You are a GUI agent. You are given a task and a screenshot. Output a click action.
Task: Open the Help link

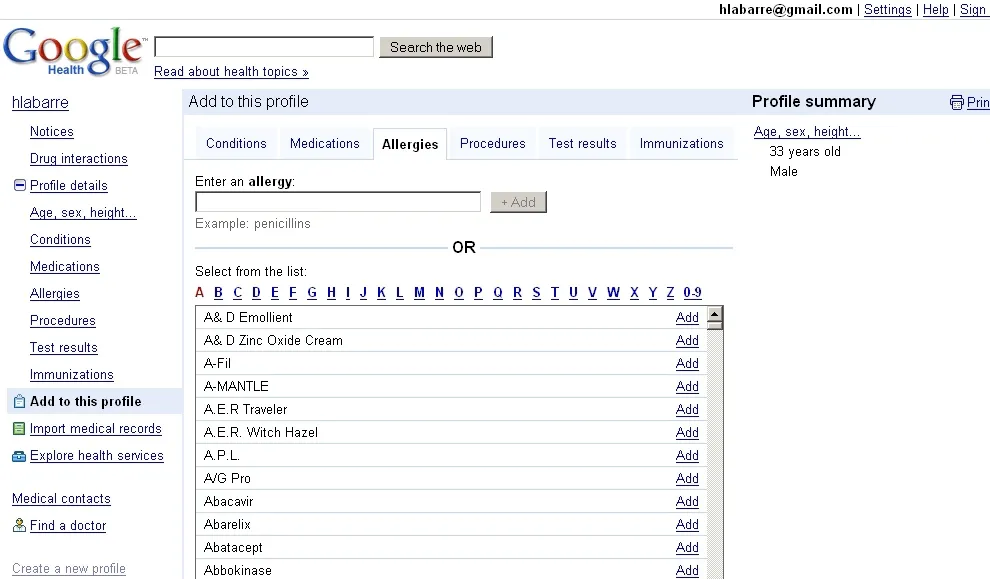pyautogui.click(x=936, y=9)
